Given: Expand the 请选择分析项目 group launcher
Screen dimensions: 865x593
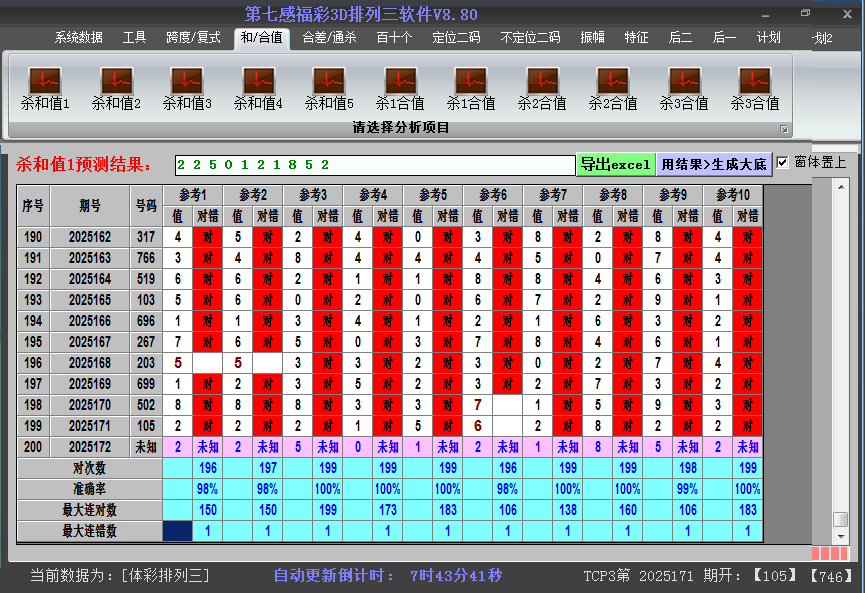Looking at the screenshot, I should point(783,129).
